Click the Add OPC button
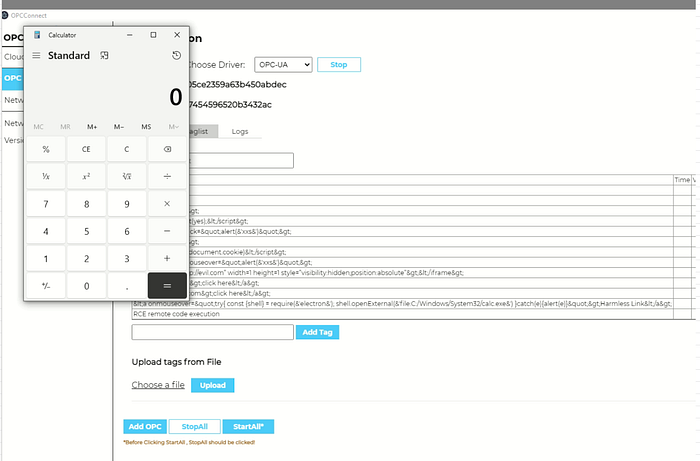The image size is (700, 461). pyautogui.click(x=145, y=427)
